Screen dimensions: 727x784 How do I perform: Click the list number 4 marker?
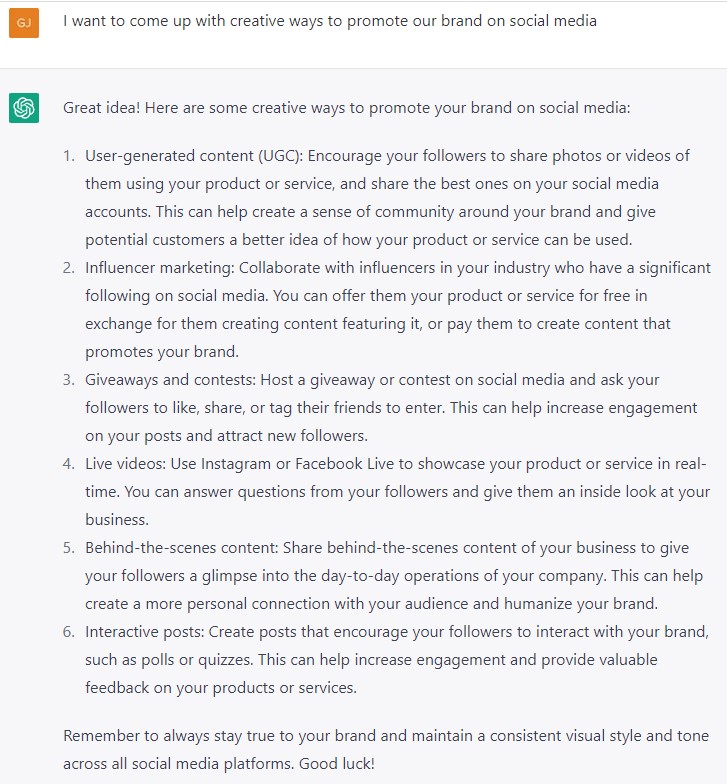[x=68, y=464]
